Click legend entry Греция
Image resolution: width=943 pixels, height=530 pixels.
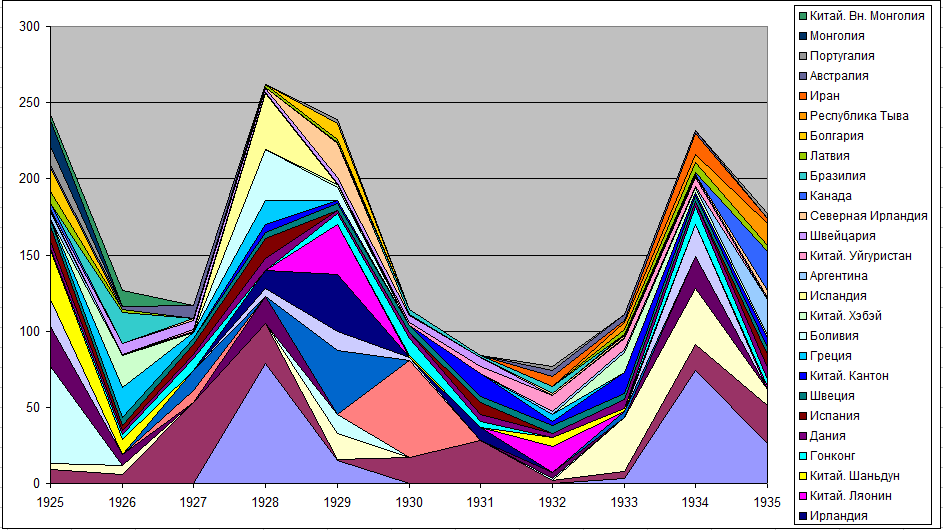coord(825,356)
